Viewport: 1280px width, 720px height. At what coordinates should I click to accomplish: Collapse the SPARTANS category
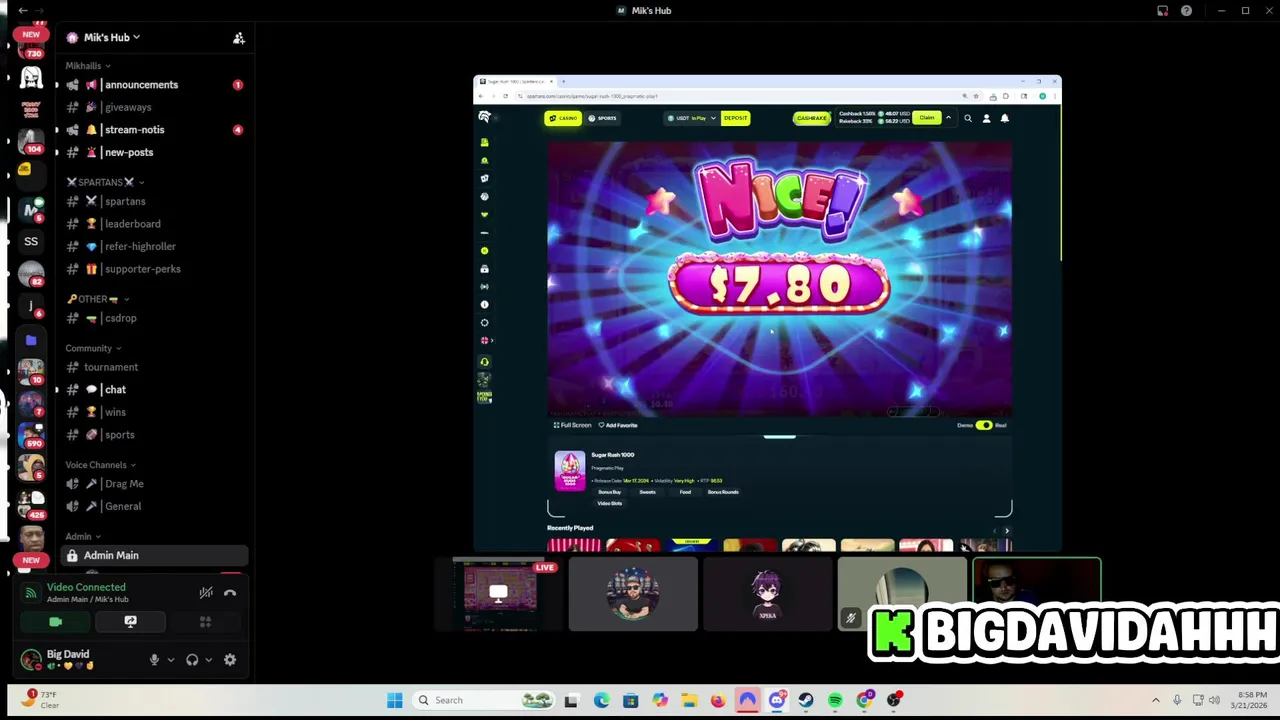[x=105, y=182]
